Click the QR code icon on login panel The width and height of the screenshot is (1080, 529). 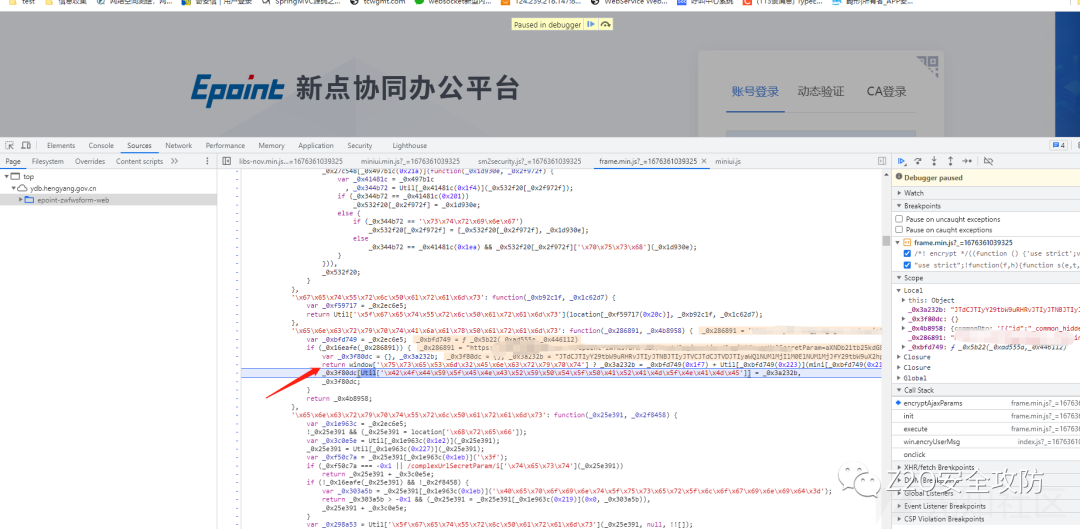tap(928, 65)
